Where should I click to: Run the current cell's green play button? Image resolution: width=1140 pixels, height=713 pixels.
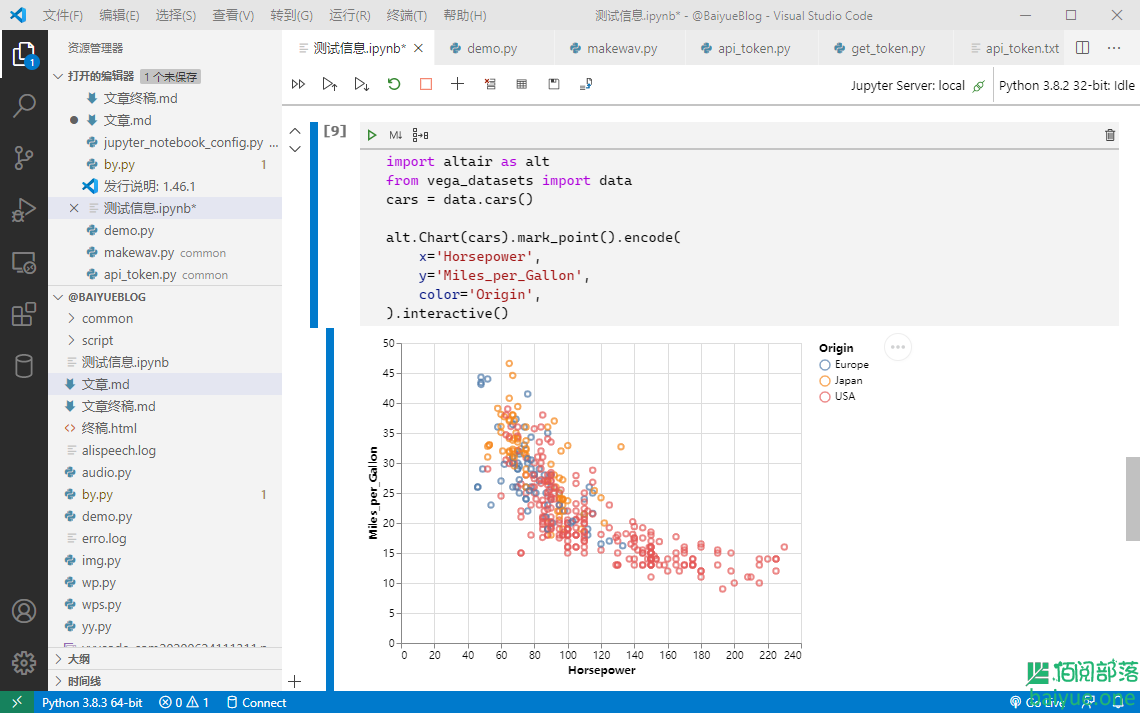tap(371, 134)
